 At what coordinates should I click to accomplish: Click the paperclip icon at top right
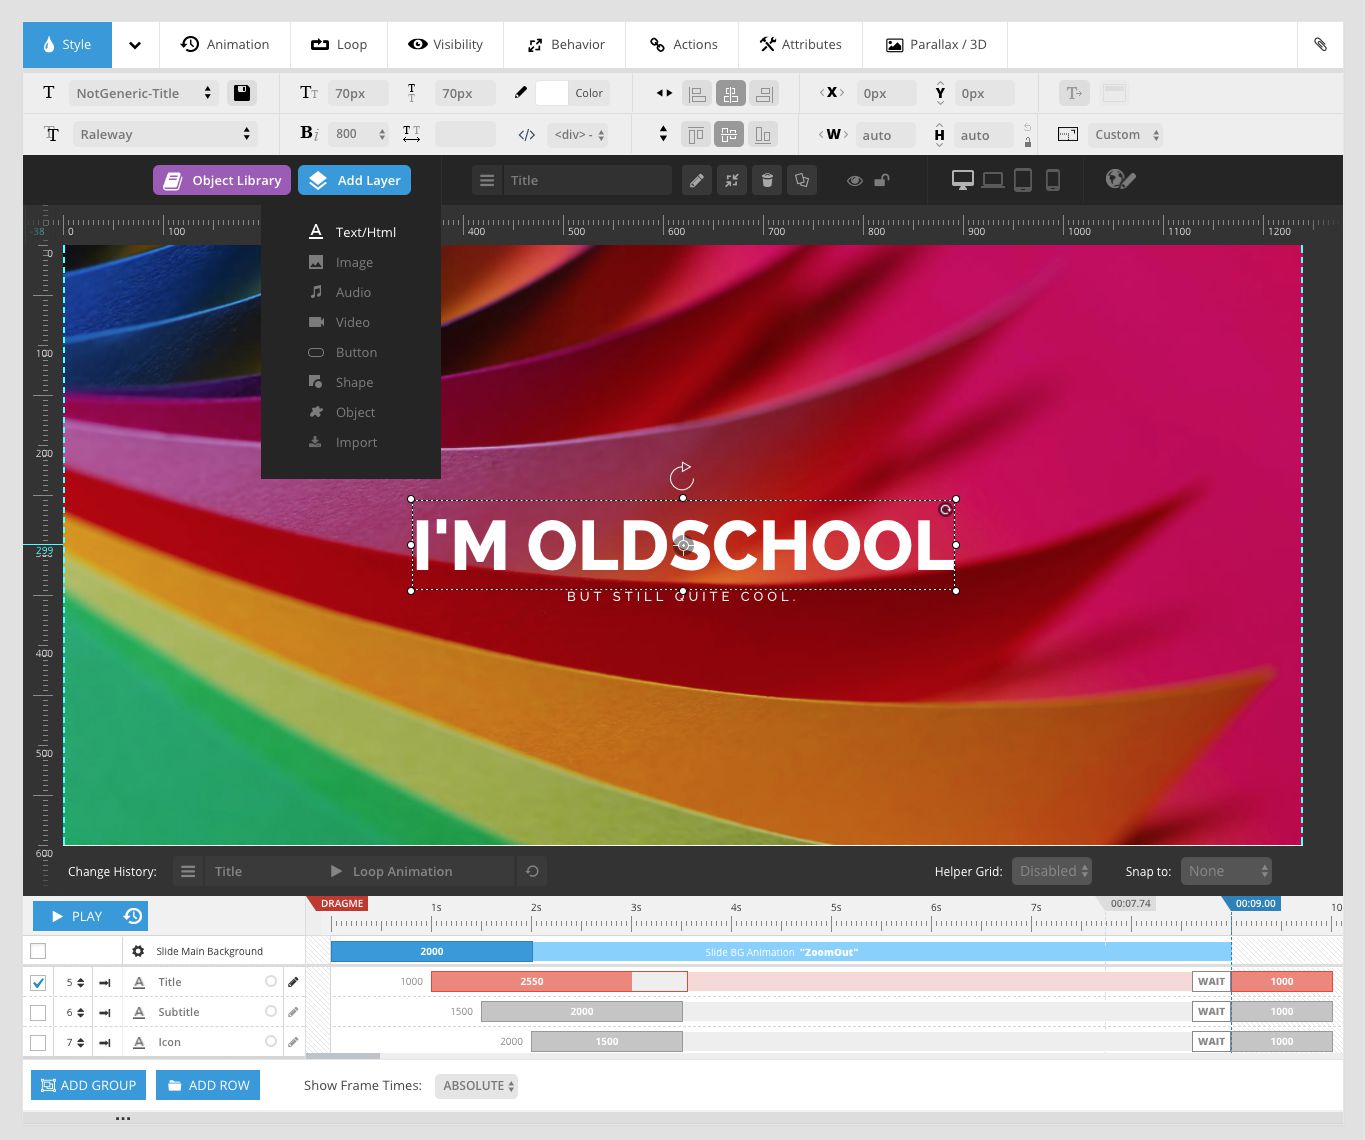(x=1320, y=45)
